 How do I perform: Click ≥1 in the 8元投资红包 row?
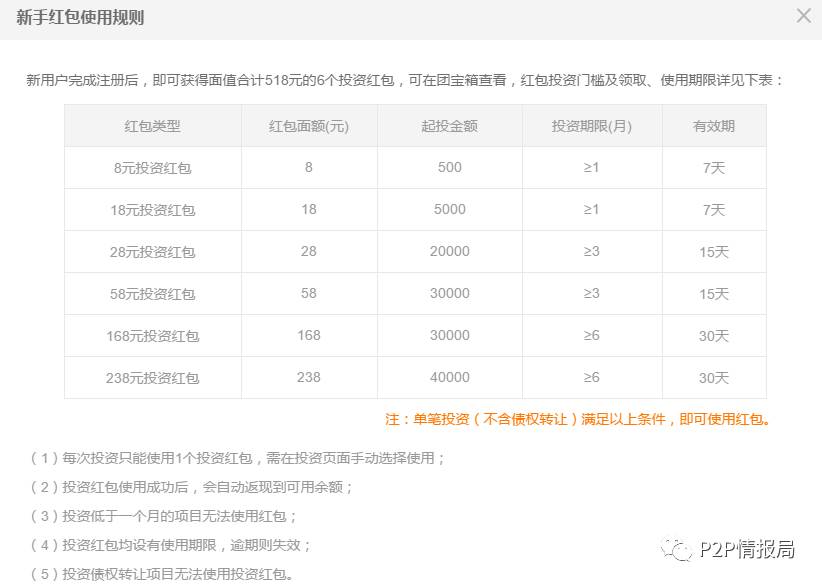point(592,167)
